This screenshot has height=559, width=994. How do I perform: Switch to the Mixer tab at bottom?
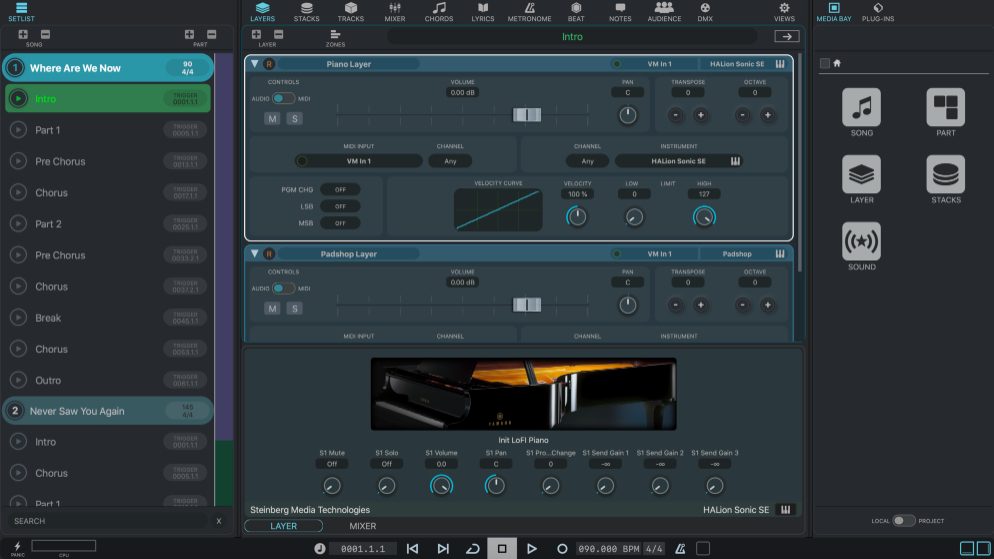tap(362, 526)
